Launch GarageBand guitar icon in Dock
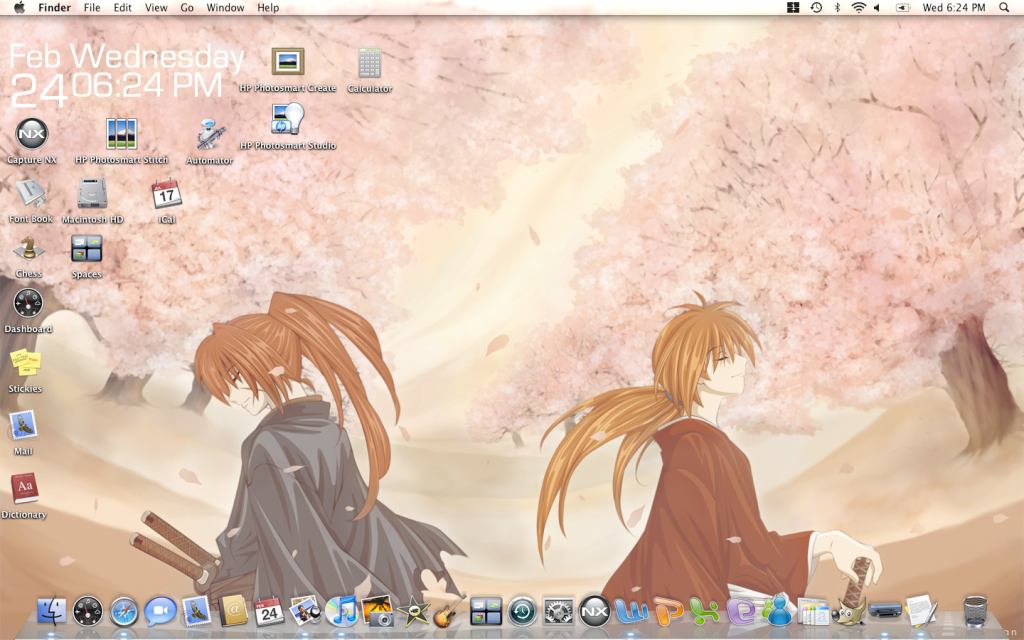This screenshot has height=640, width=1024. point(449,611)
